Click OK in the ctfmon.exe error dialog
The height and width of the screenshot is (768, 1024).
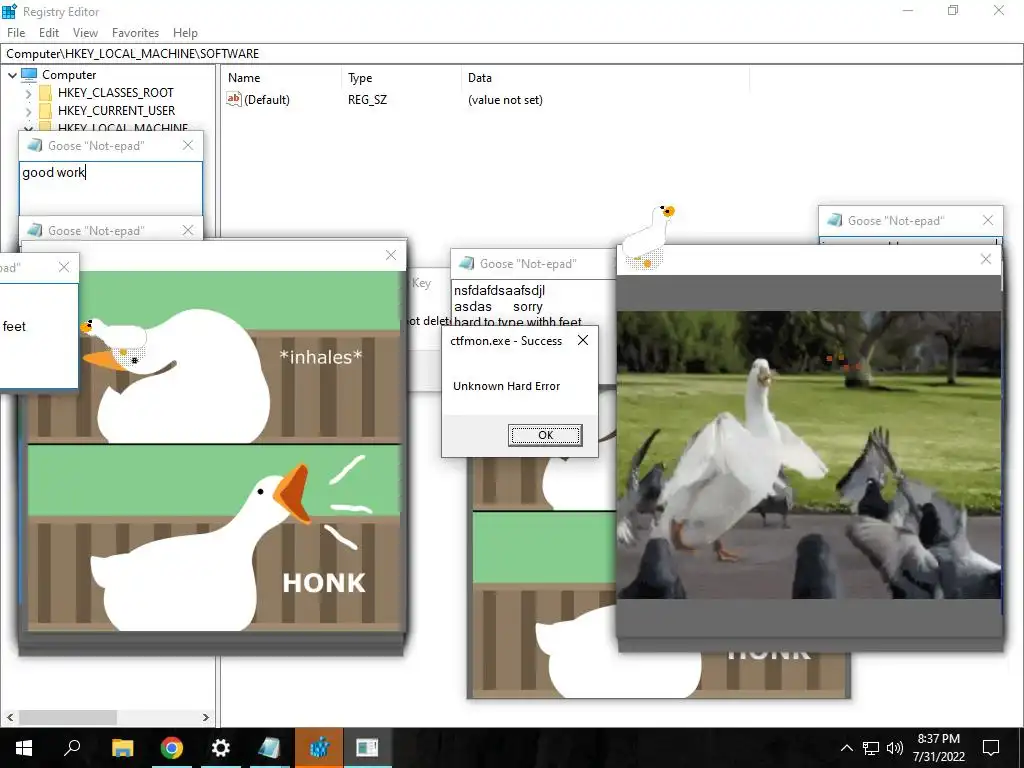coord(545,435)
